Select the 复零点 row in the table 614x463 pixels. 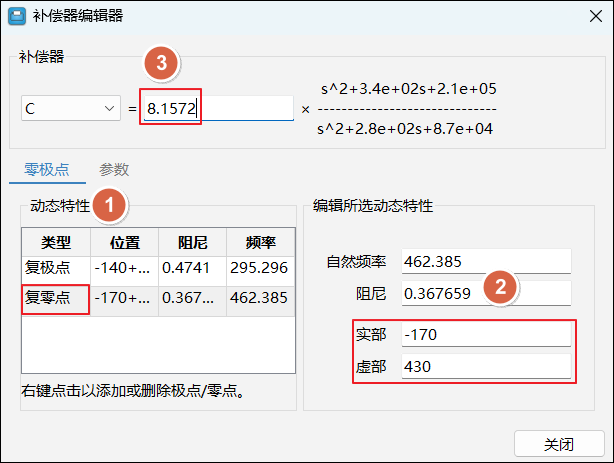pos(56,297)
